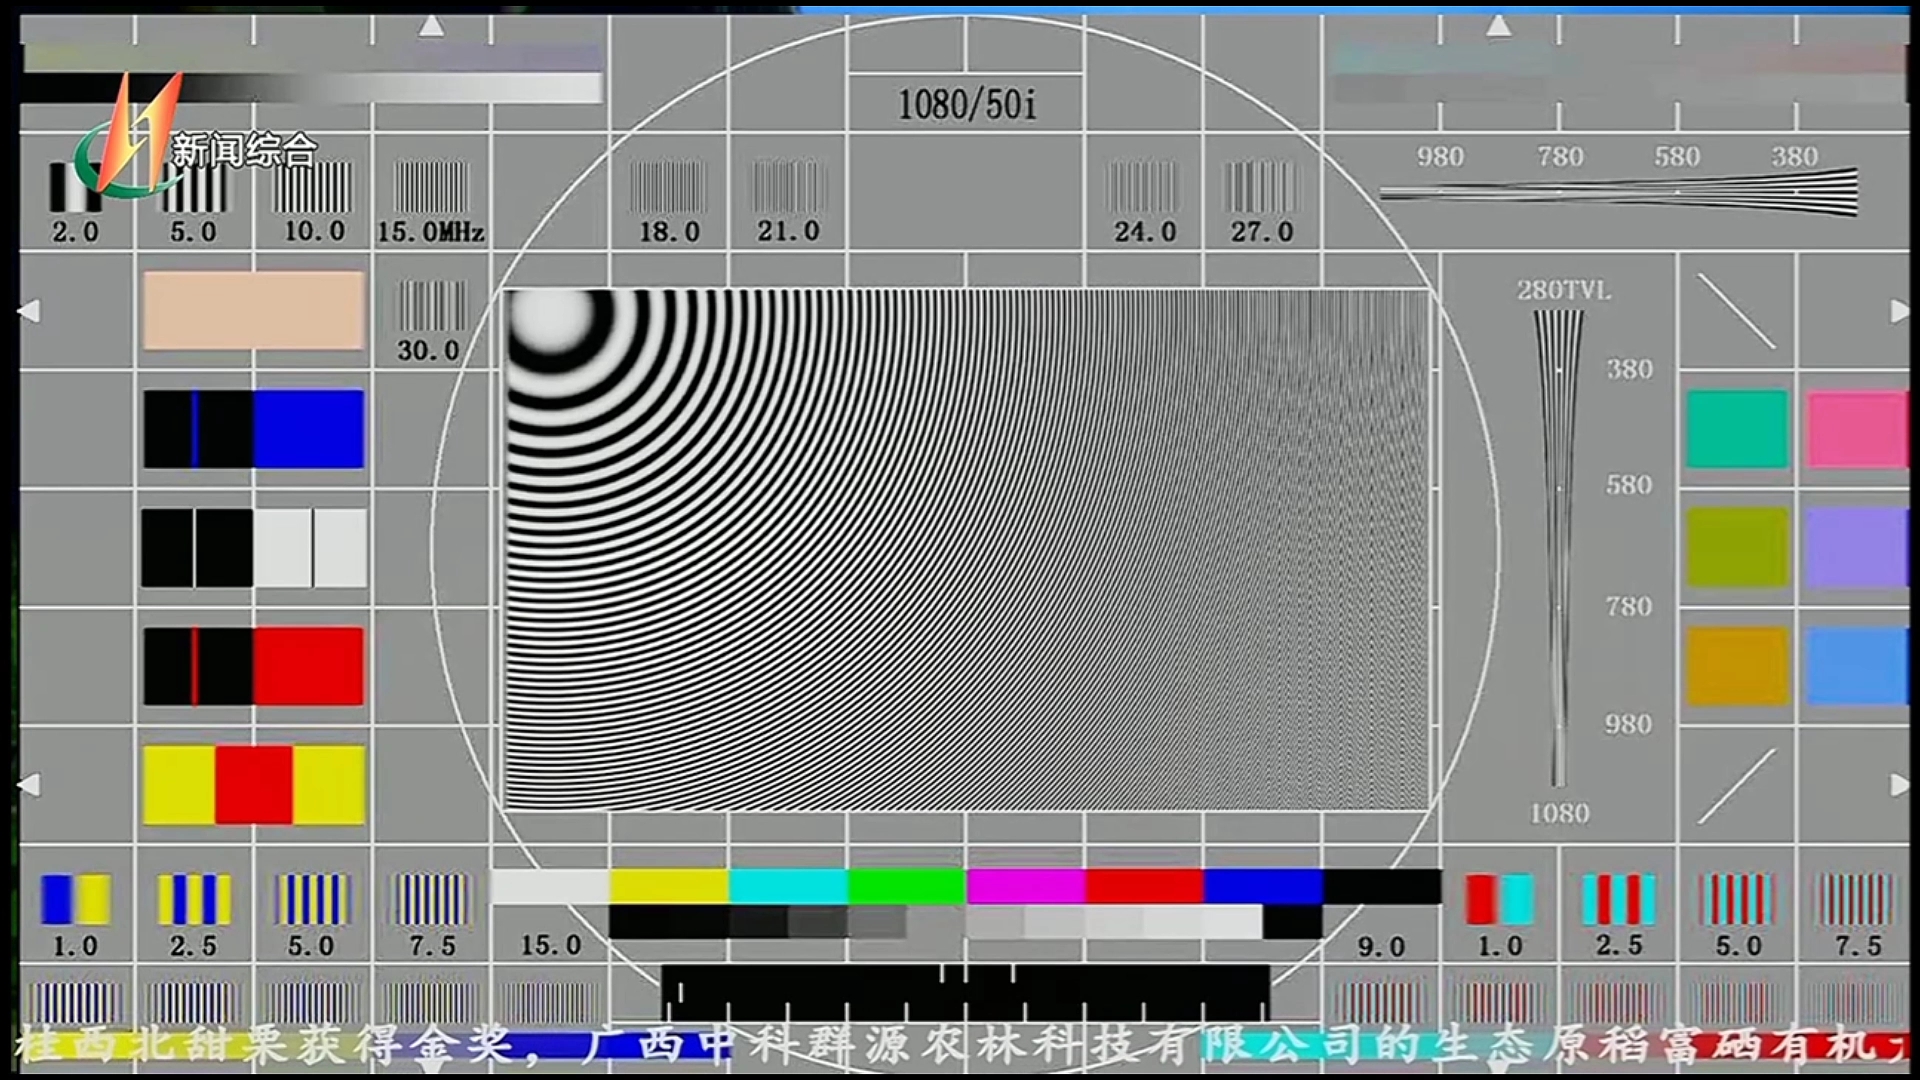Pick the black and red block
This screenshot has width=1920, height=1080.
click(254, 666)
